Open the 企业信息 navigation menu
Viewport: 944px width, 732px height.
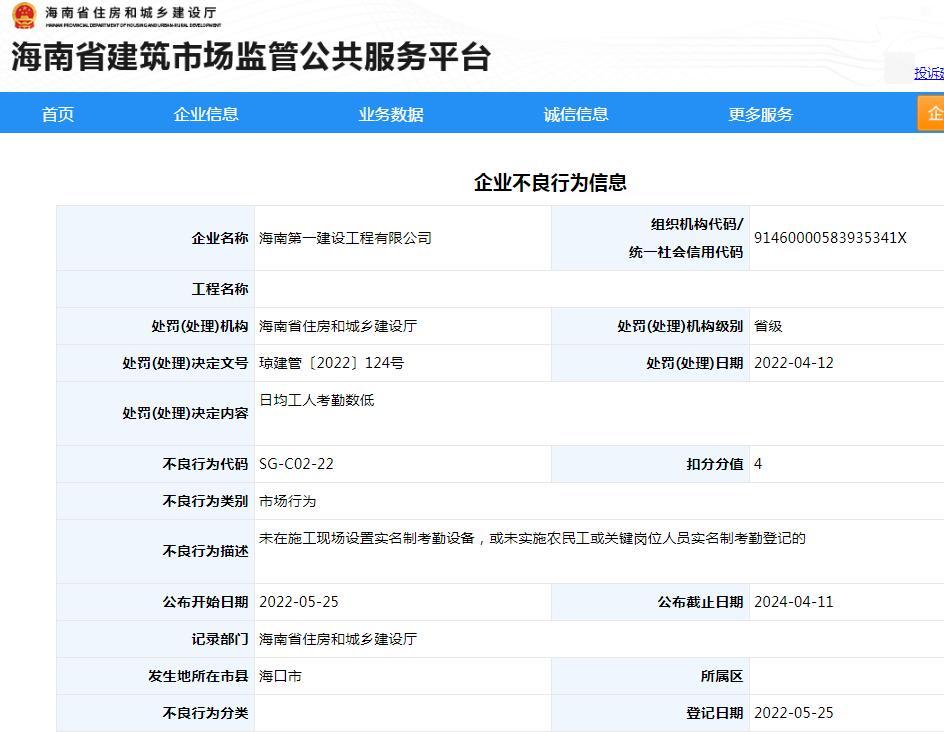tap(206, 114)
